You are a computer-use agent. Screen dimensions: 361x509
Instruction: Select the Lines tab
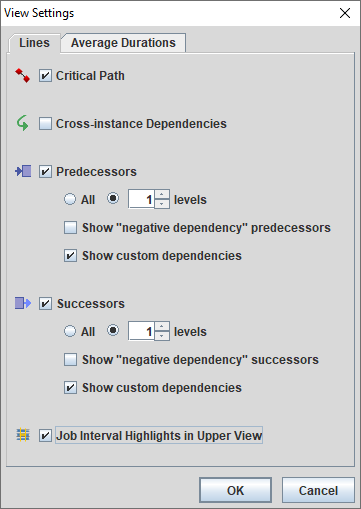click(34, 43)
